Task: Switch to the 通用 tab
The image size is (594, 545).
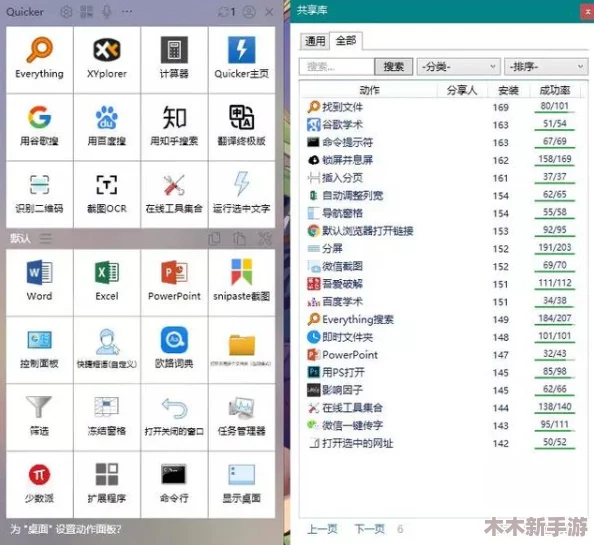Action: pyautogui.click(x=315, y=41)
